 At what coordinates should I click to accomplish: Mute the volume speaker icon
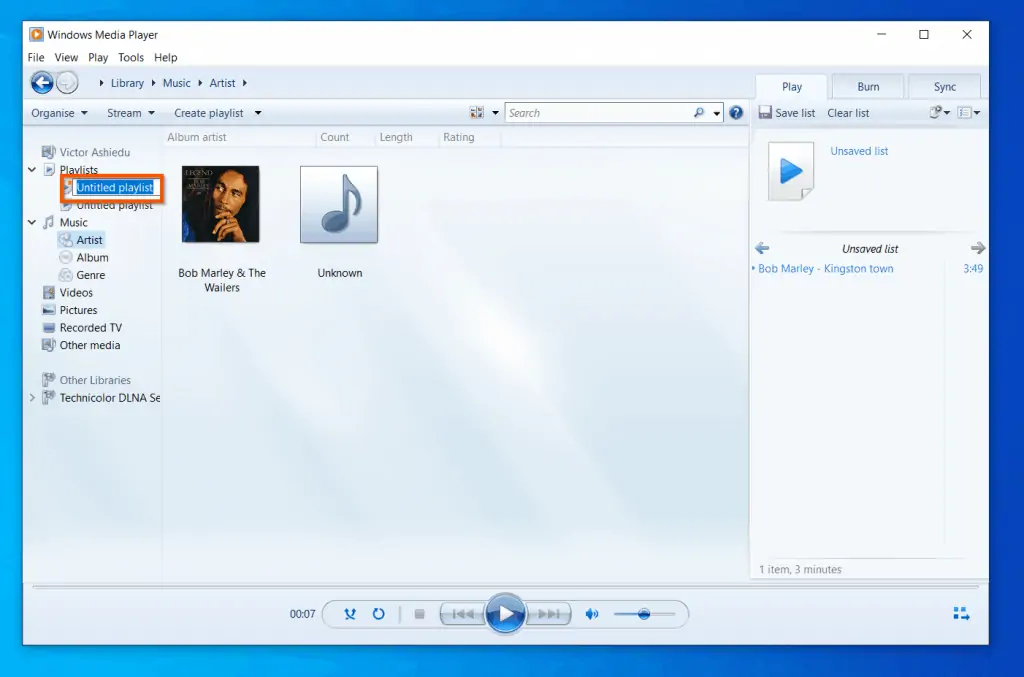[591, 614]
